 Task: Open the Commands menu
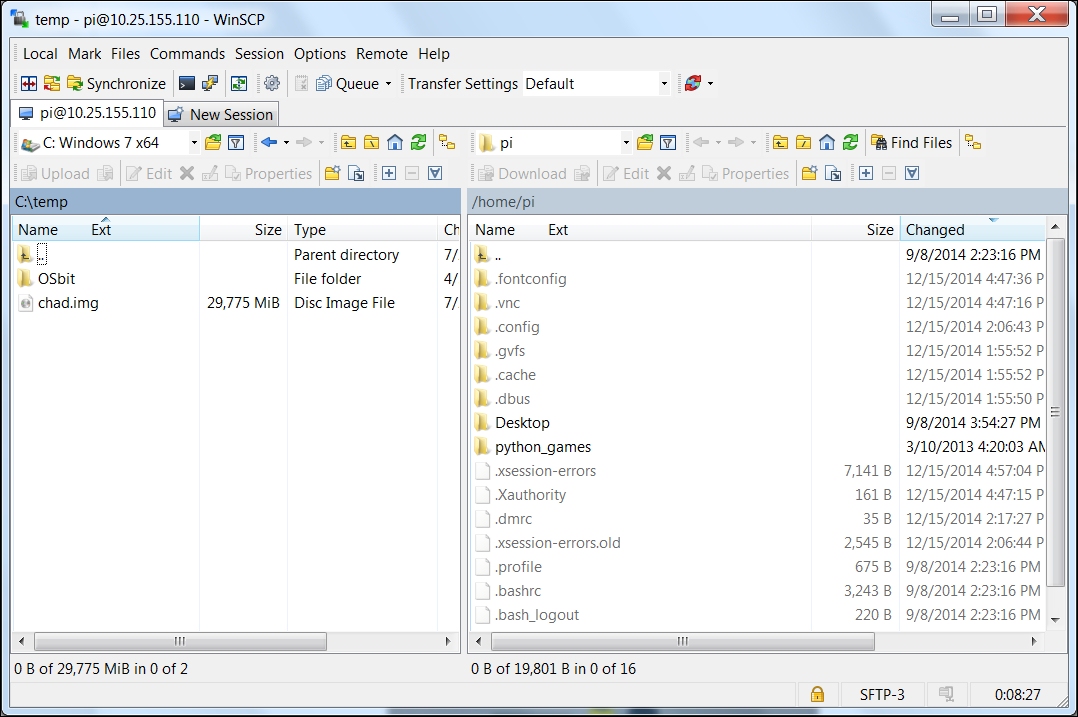click(187, 54)
